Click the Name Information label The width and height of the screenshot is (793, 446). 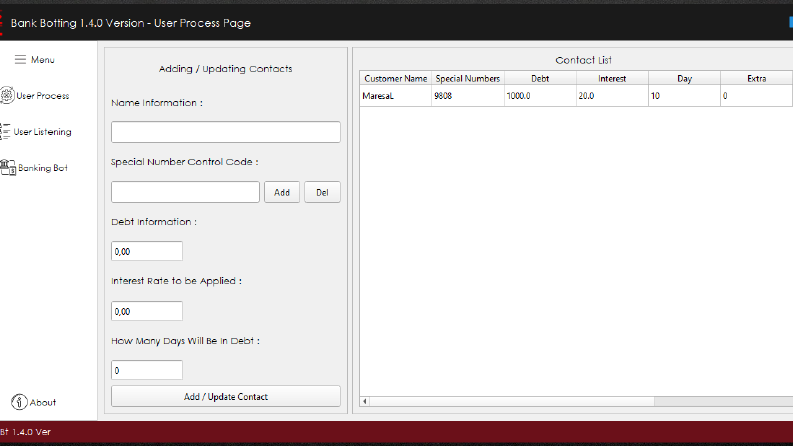point(157,103)
